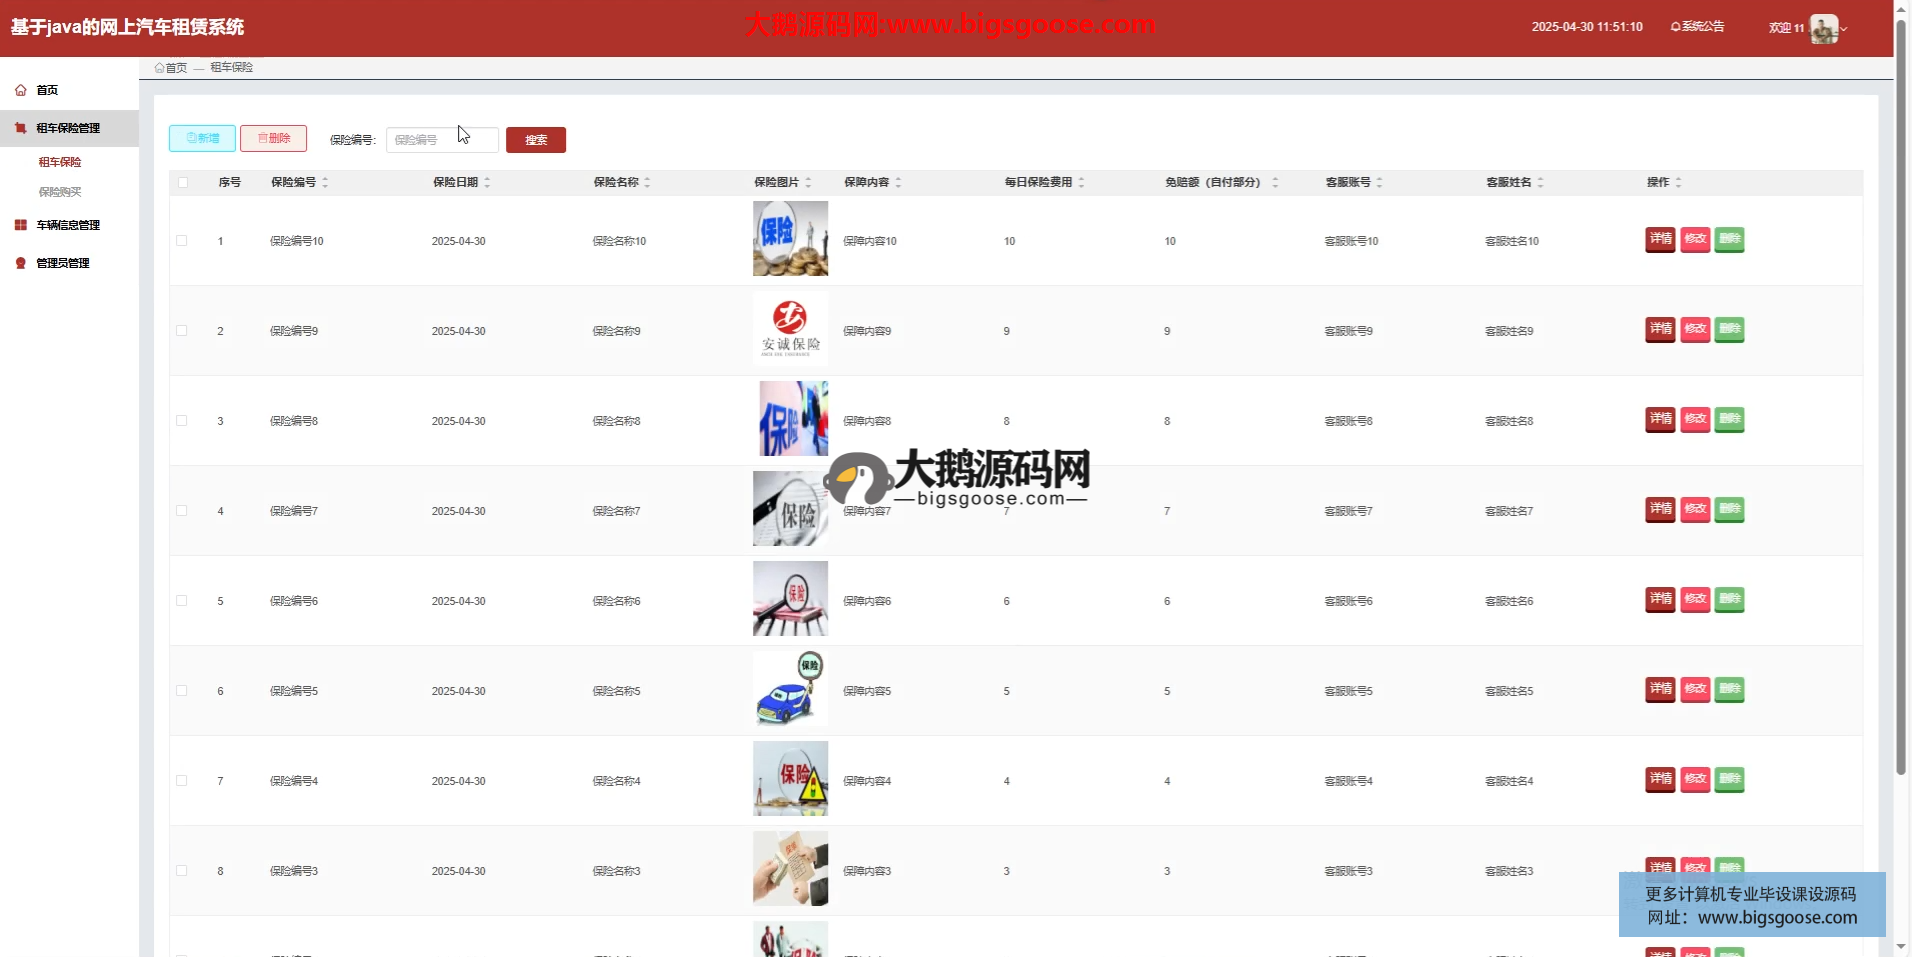Sort by 保险编号 column arrows
1912x957 pixels.
tap(325, 182)
